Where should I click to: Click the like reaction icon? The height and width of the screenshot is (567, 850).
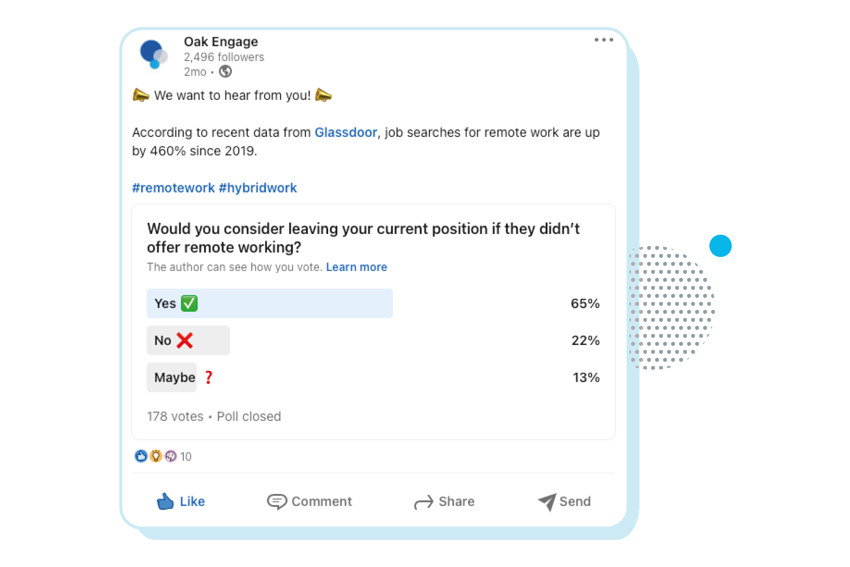click(141, 456)
